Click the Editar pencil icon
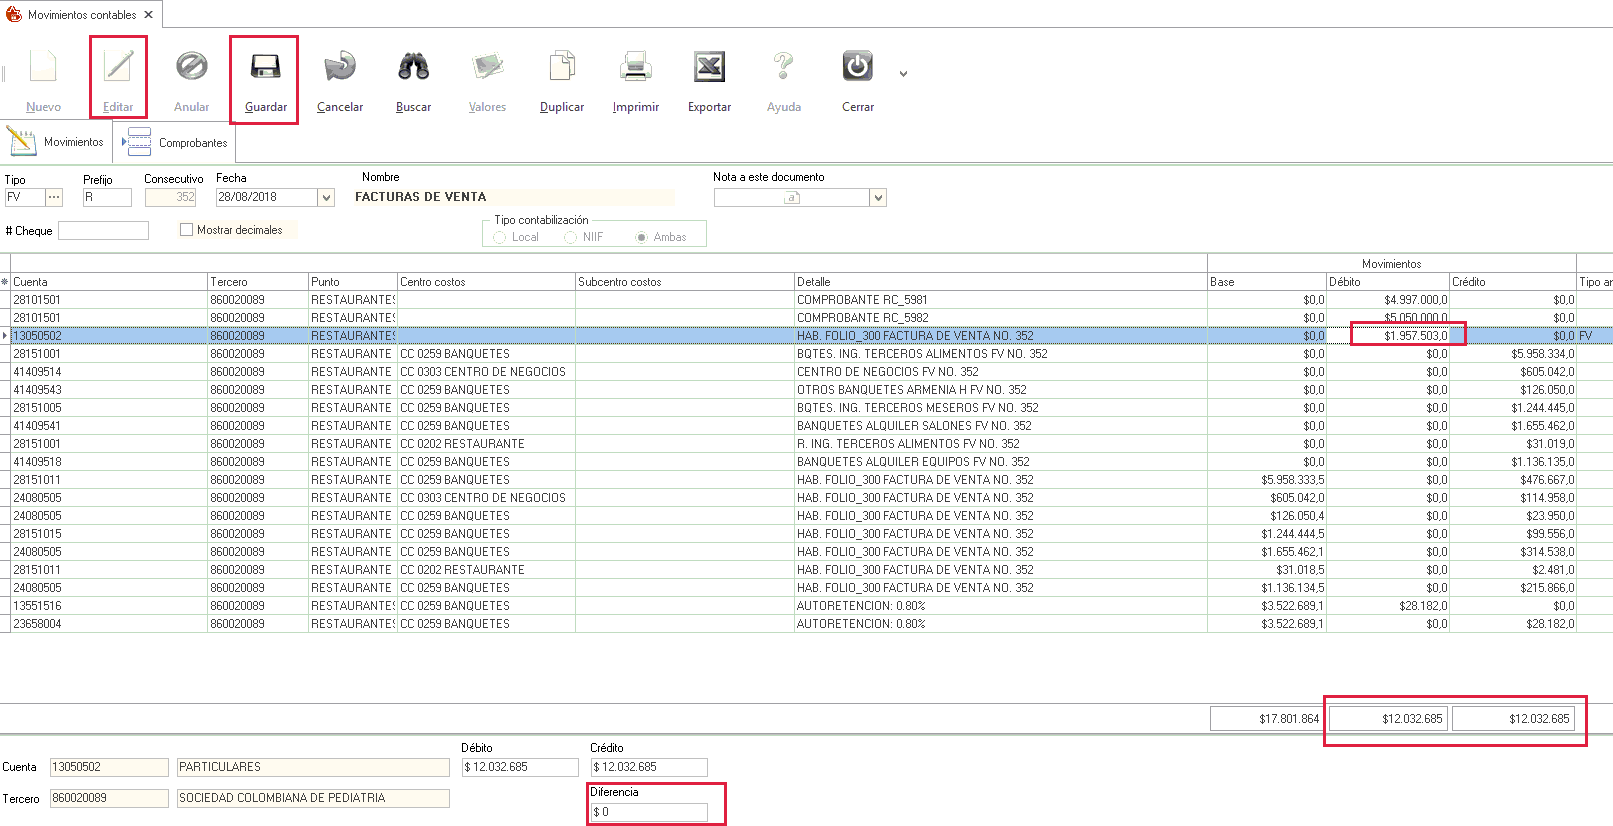The width and height of the screenshot is (1613, 826). 118,67
